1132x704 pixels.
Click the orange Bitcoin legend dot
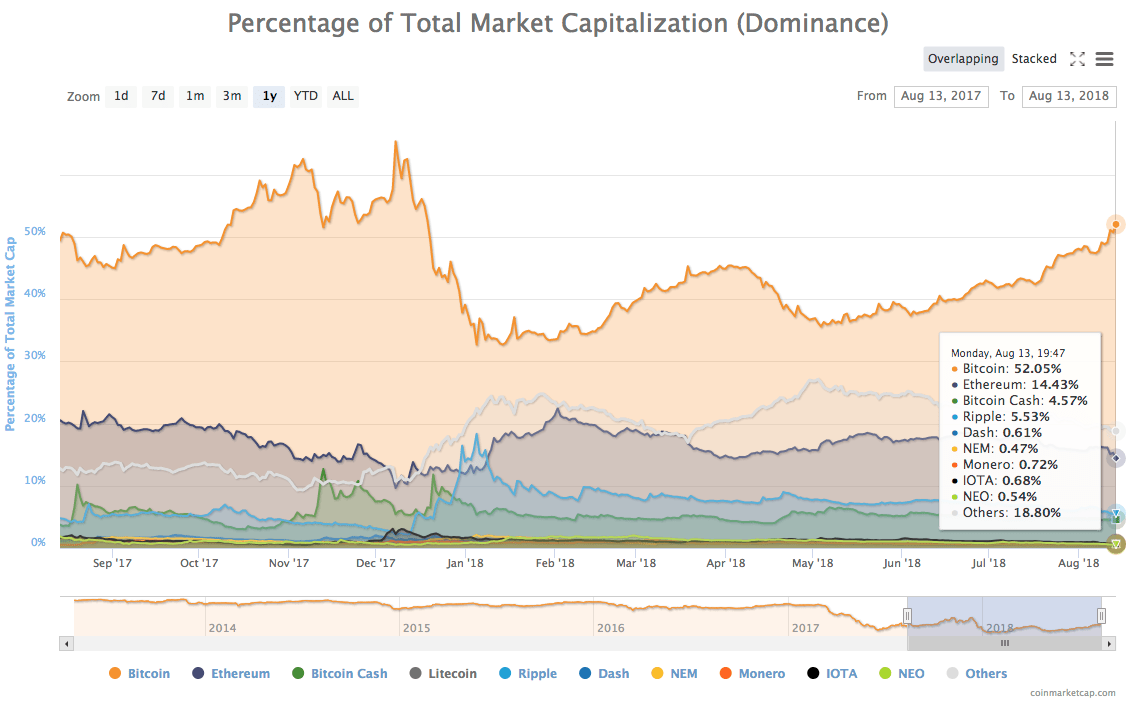point(113,673)
